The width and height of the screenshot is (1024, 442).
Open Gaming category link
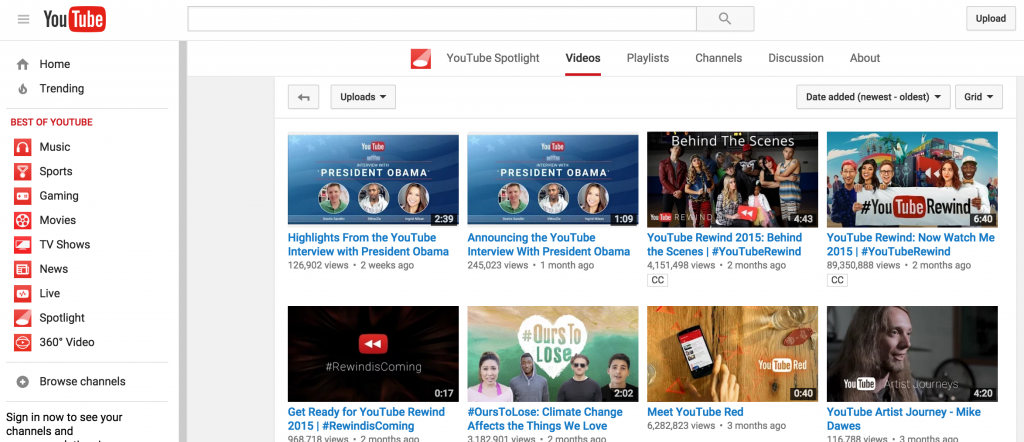point(59,196)
